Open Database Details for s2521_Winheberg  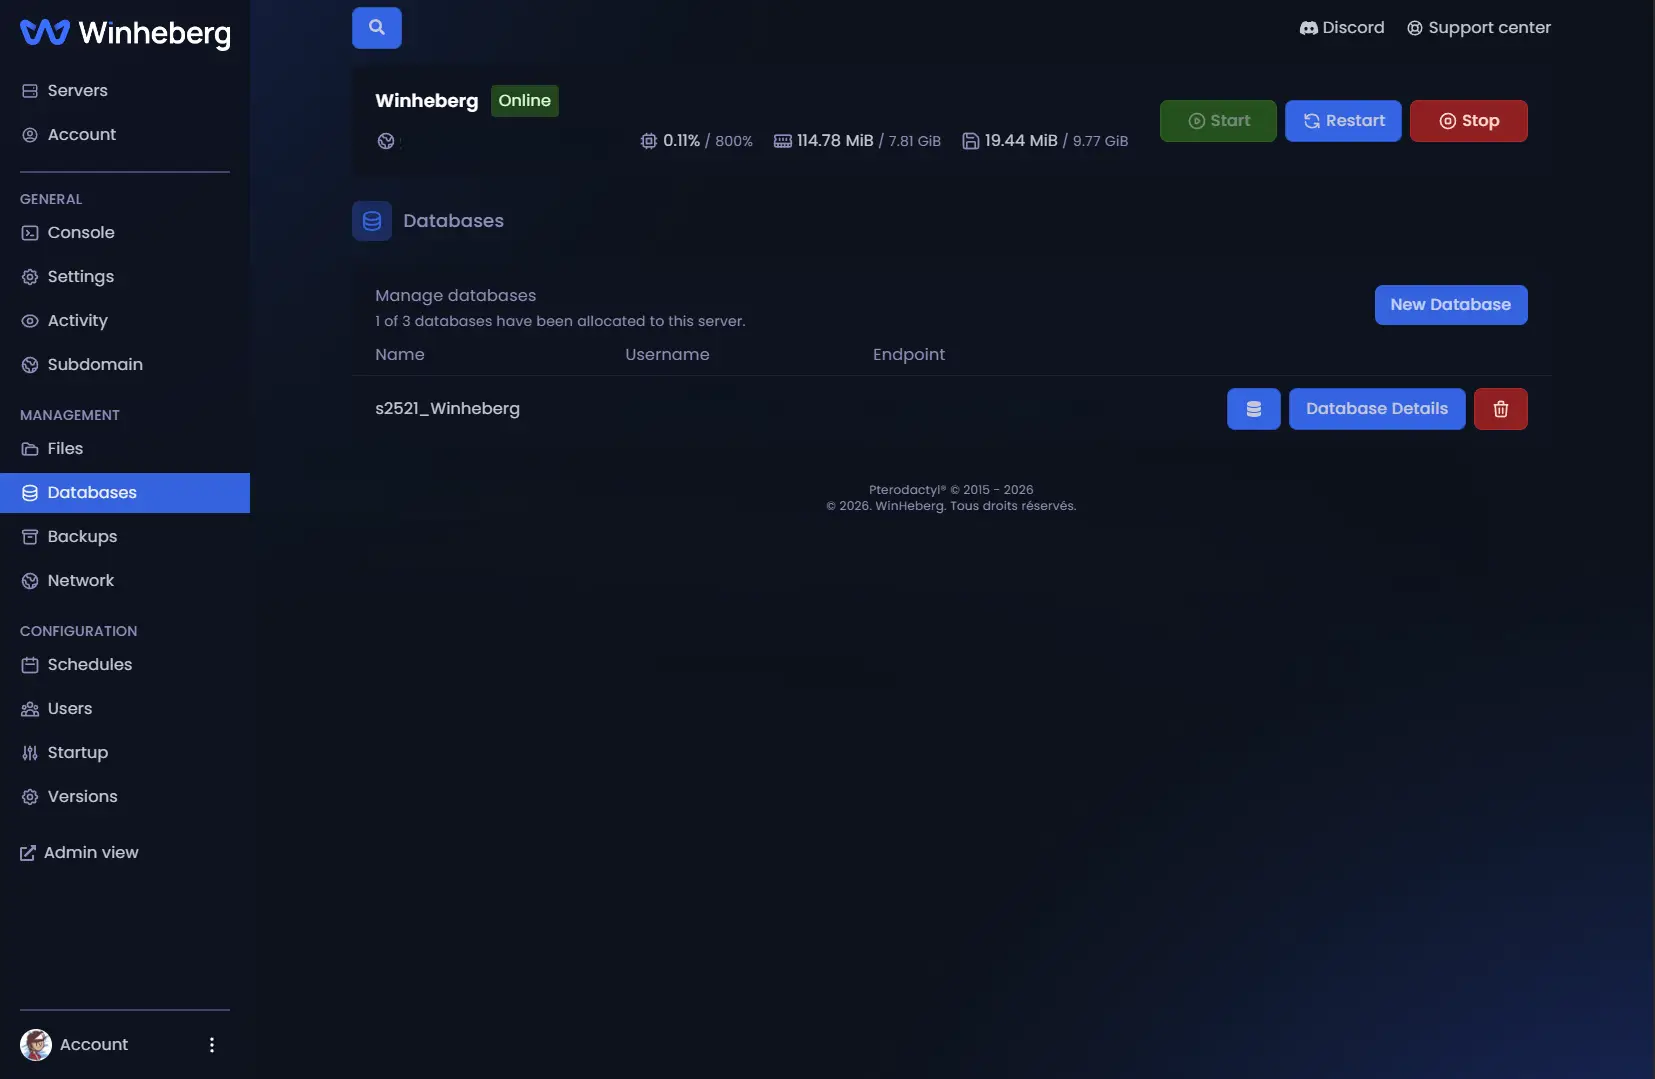point(1377,409)
